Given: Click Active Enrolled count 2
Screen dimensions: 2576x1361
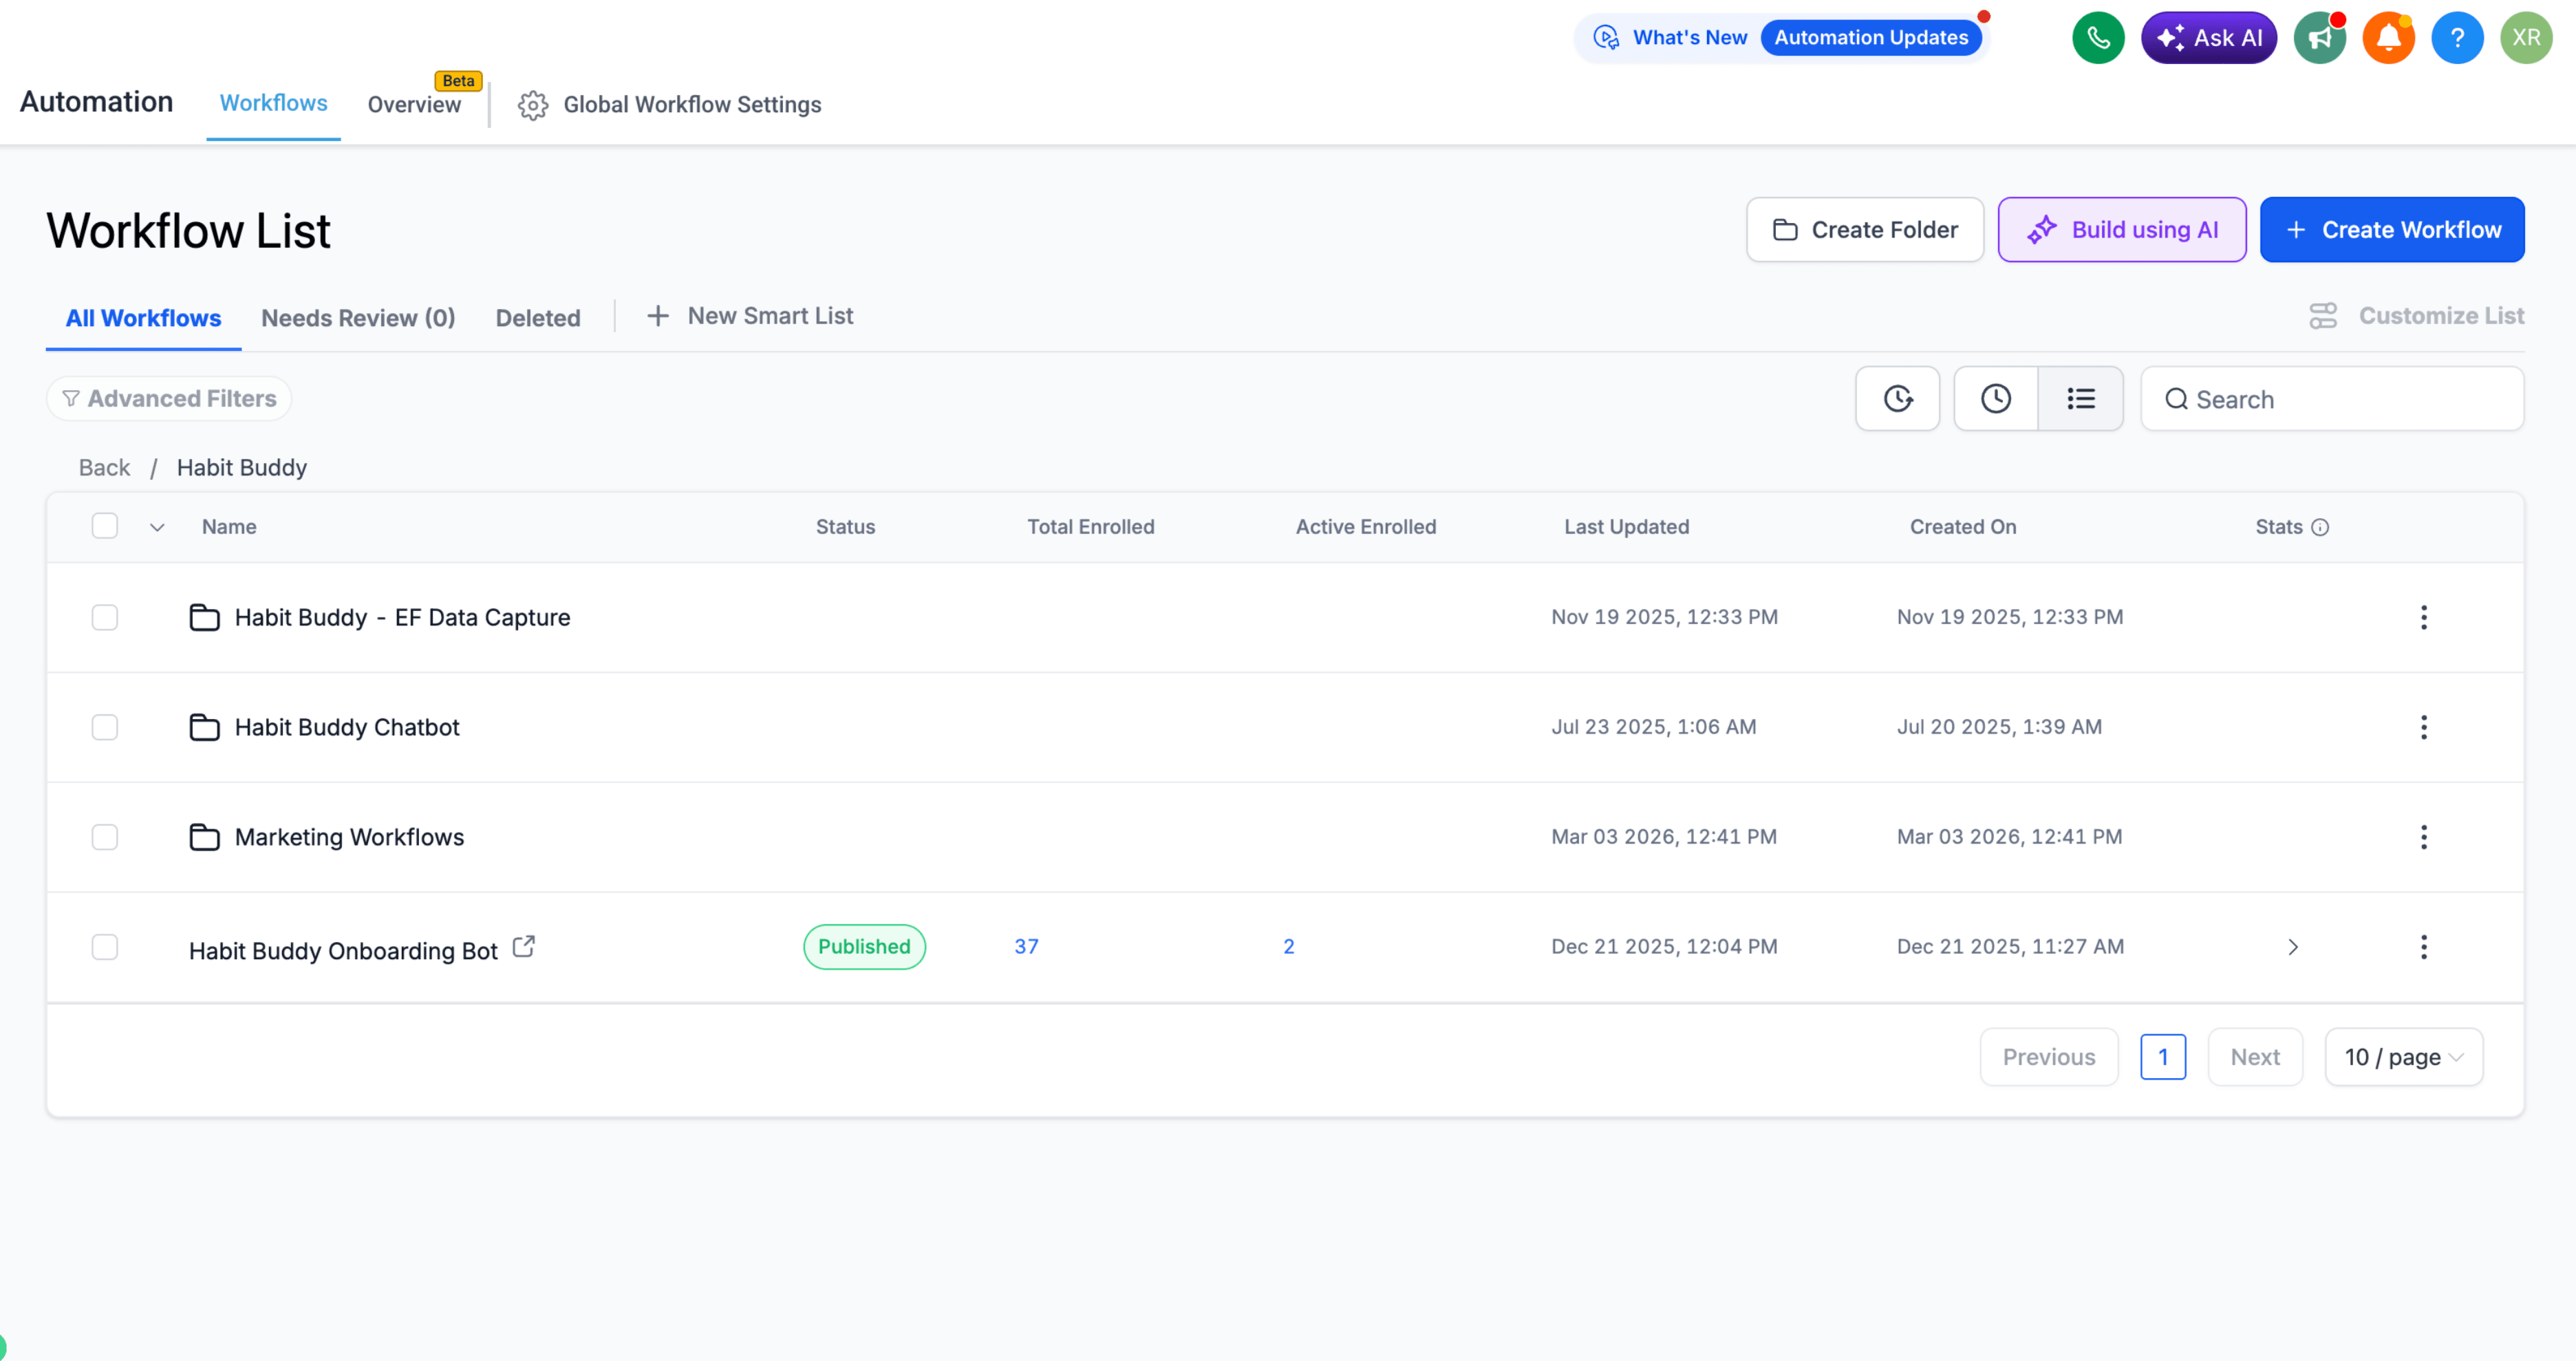Looking at the screenshot, I should click(x=1288, y=947).
